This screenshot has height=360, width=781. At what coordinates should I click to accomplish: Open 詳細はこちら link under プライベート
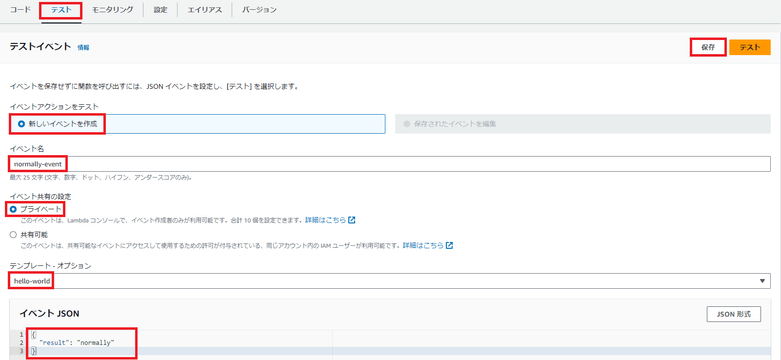click(325, 220)
